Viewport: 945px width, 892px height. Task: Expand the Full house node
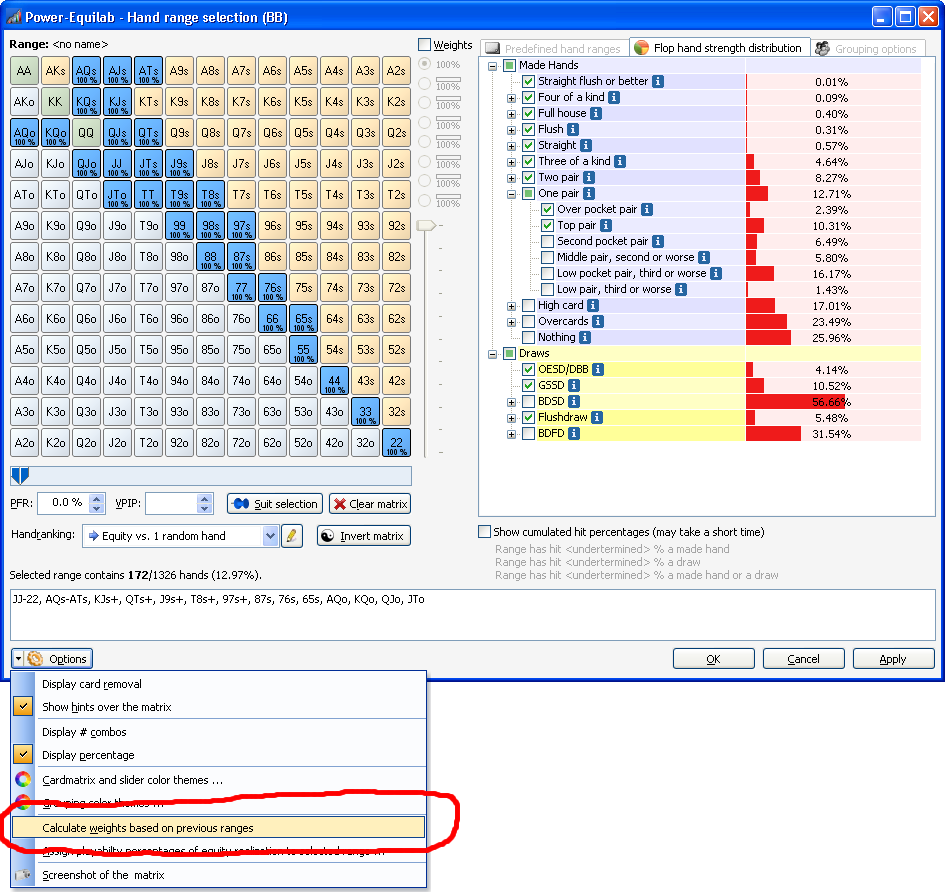click(x=511, y=114)
